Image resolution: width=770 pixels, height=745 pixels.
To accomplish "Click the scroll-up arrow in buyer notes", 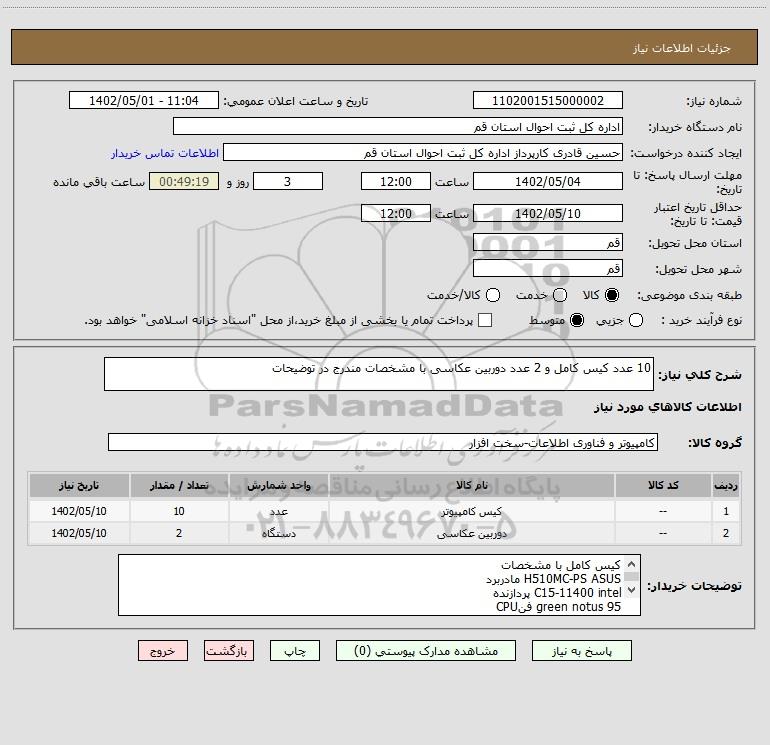I will 632,564.
